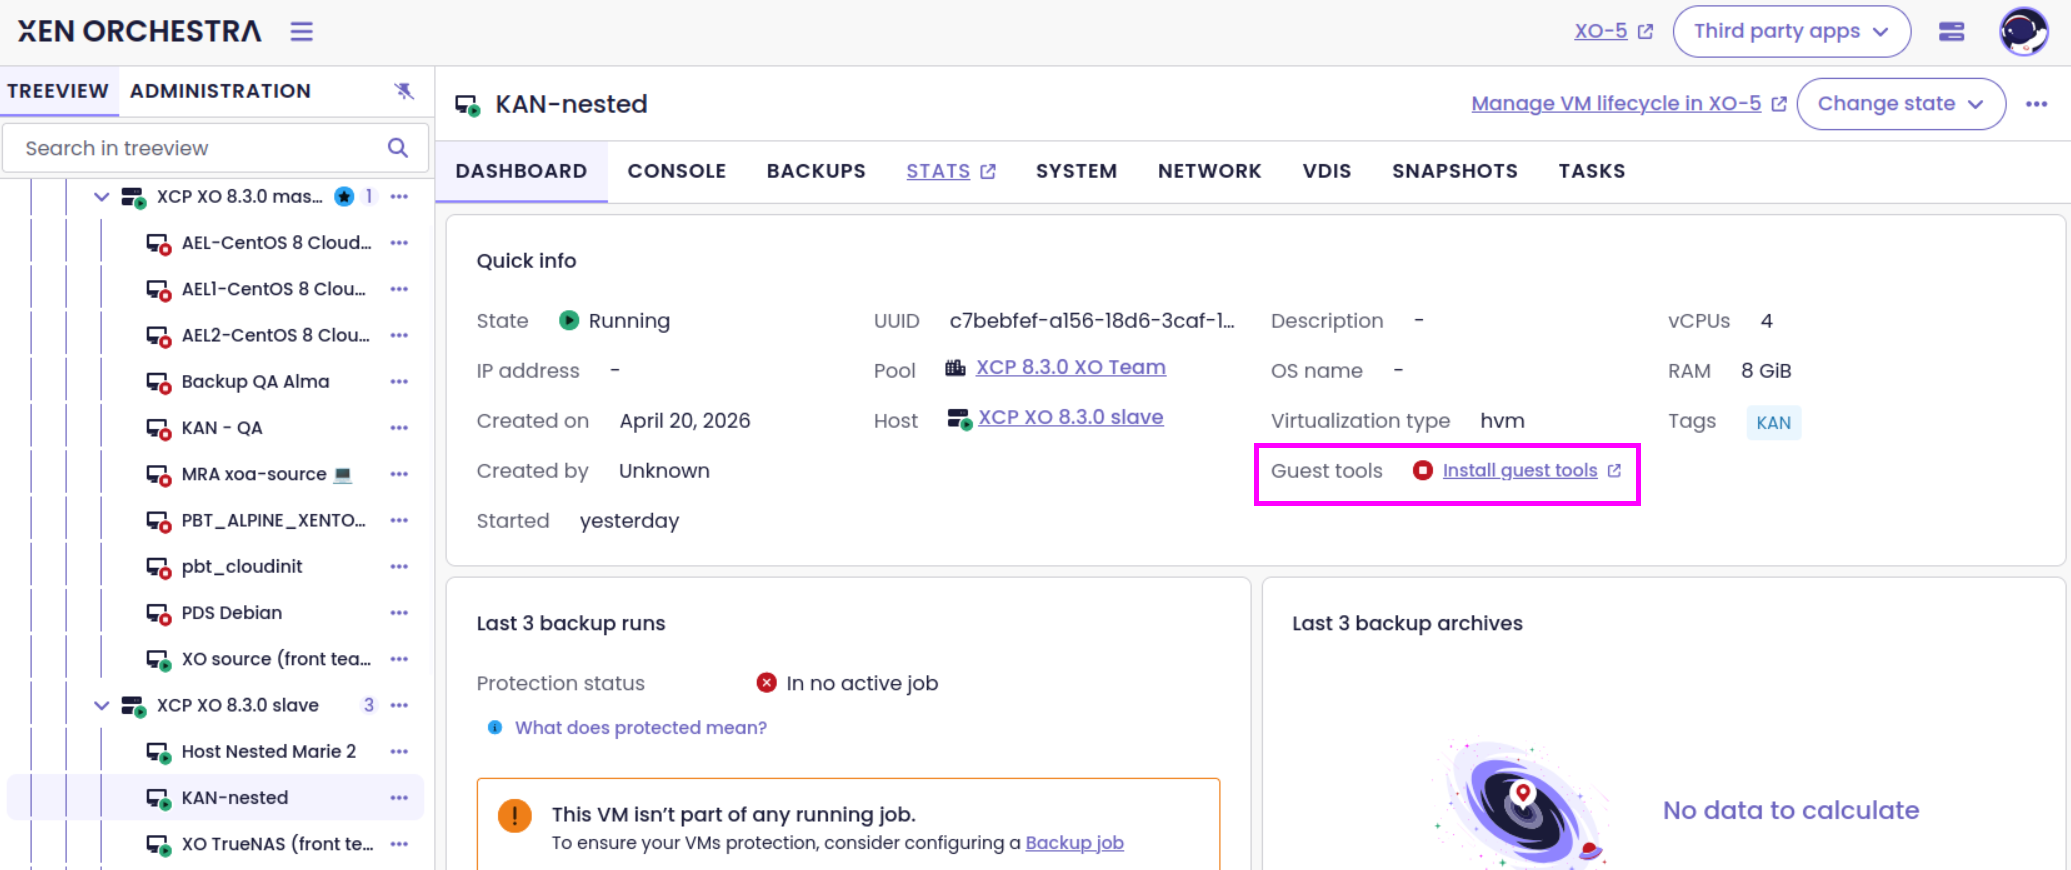This screenshot has height=870, width=2071.
Task: Switch to the Backups tab
Action: 816,171
